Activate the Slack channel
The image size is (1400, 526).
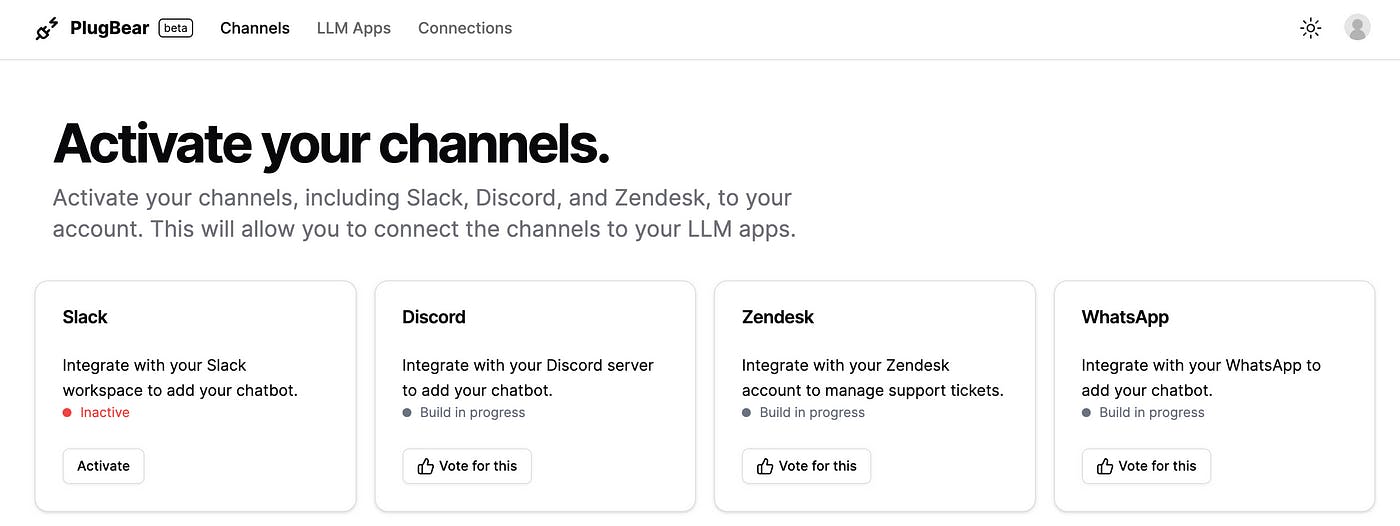103,466
